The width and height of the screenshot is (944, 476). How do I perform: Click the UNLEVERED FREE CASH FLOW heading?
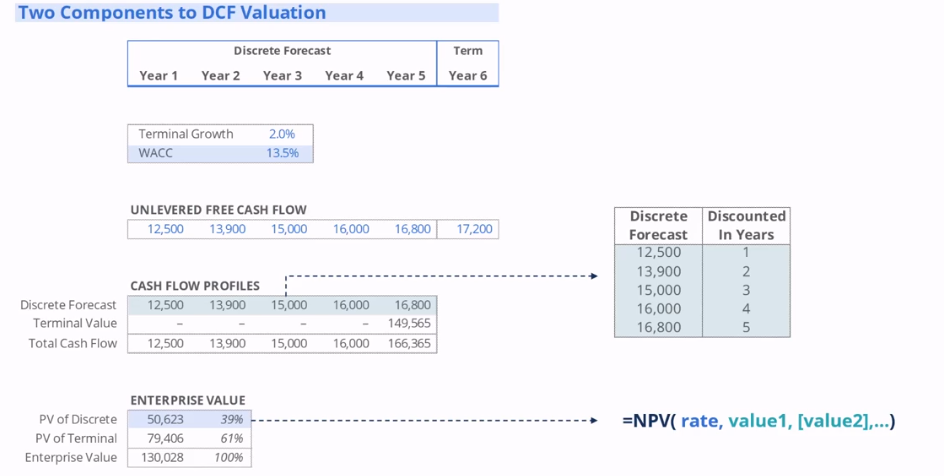pos(218,210)
